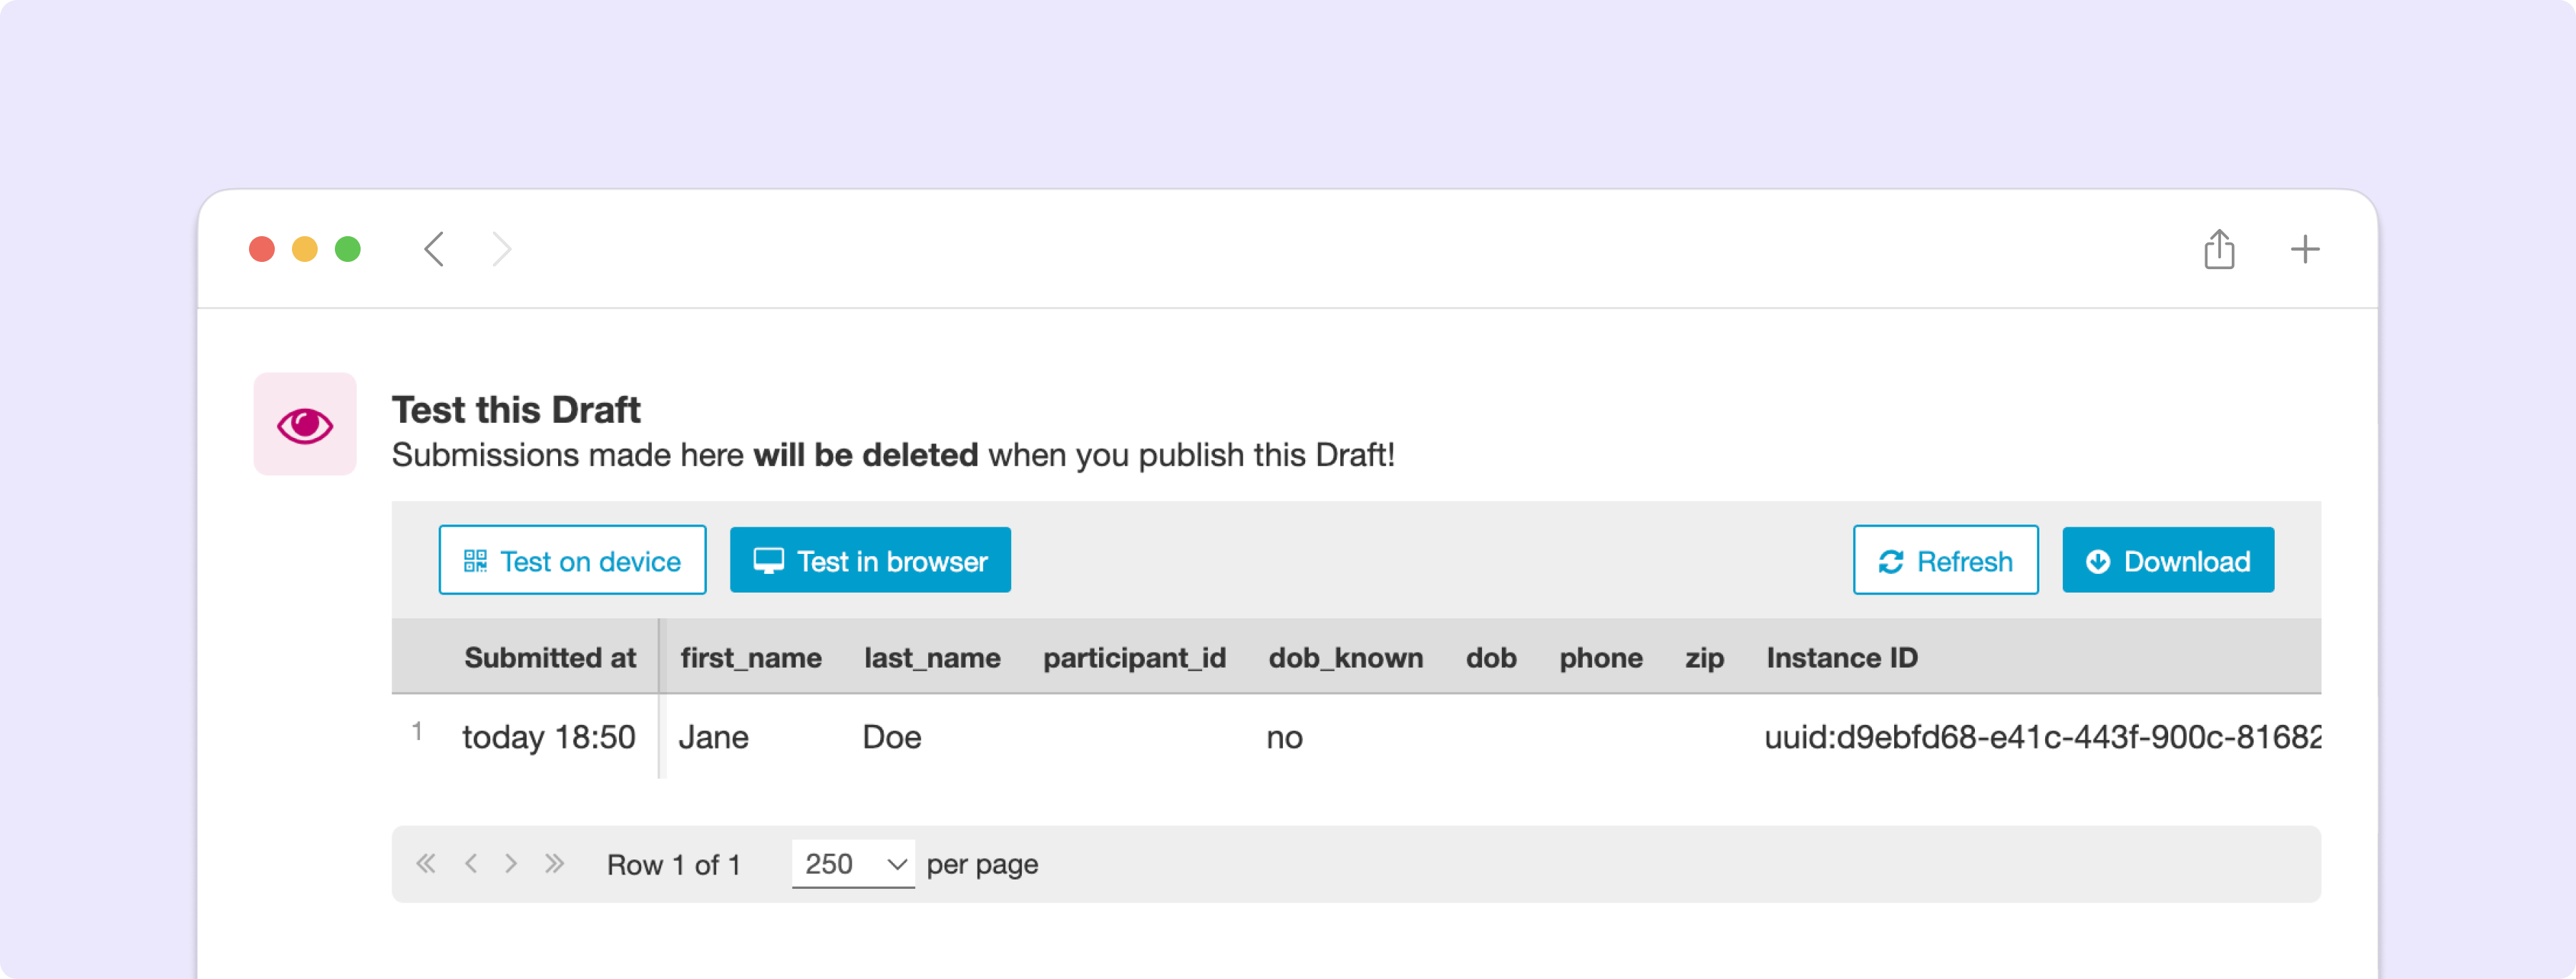The height and width of the screenshot is (979, 2576).
Task: Launch Test in browser
Action: click(x=870, y=560)
